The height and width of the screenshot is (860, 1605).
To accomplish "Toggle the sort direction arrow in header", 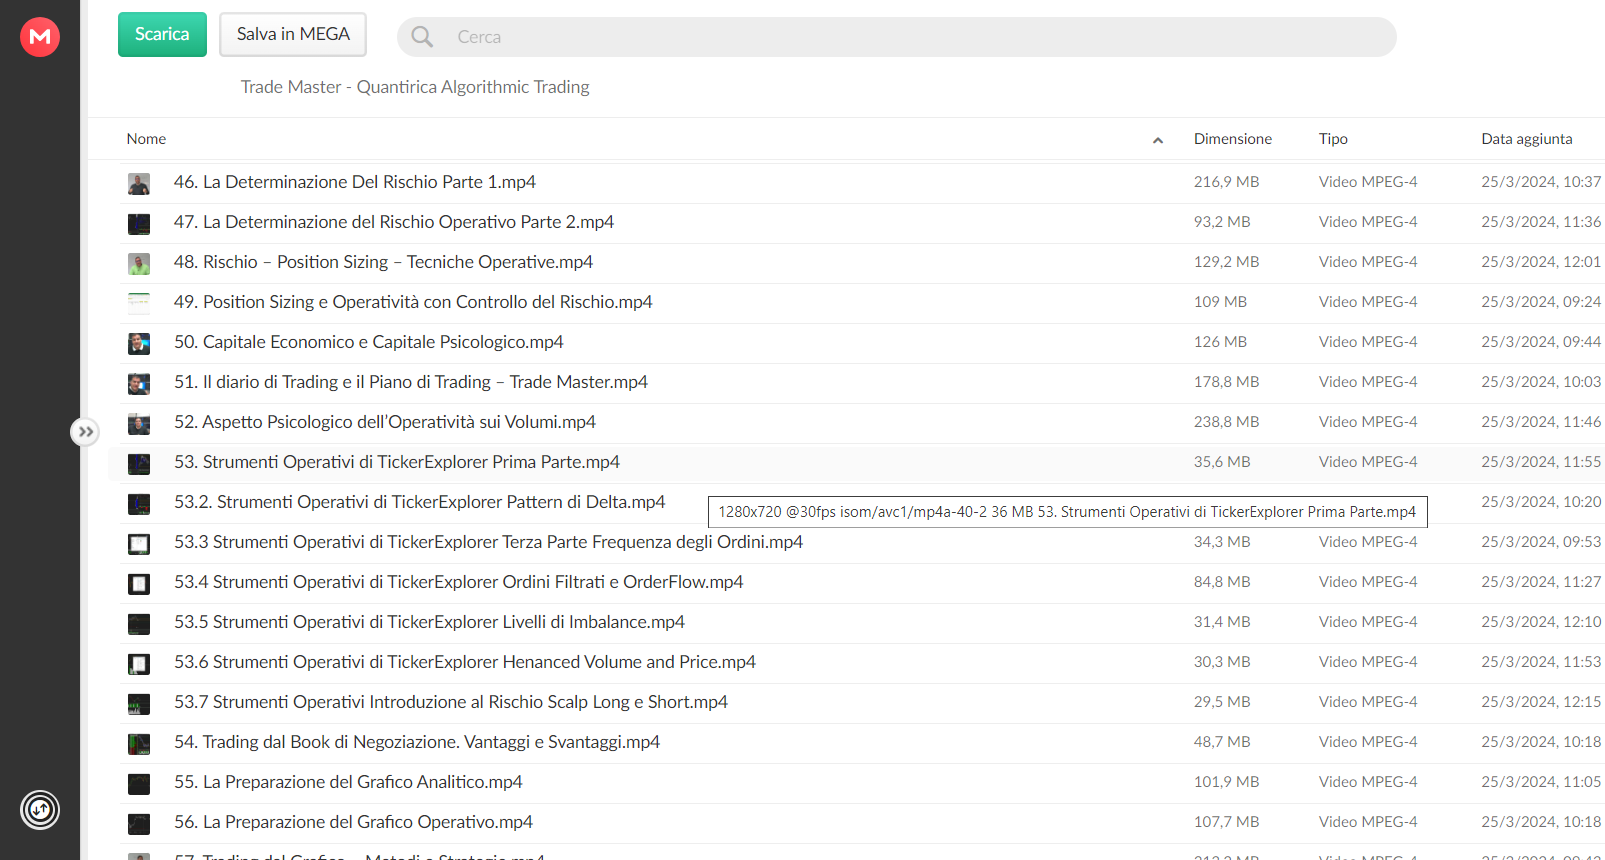I will 1158,140.
